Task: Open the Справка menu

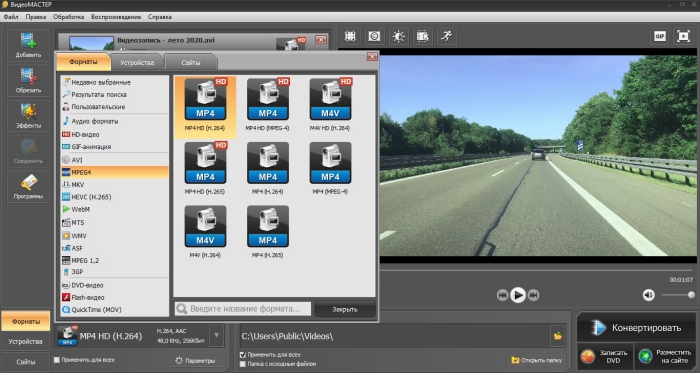Action: click(160, 17)
